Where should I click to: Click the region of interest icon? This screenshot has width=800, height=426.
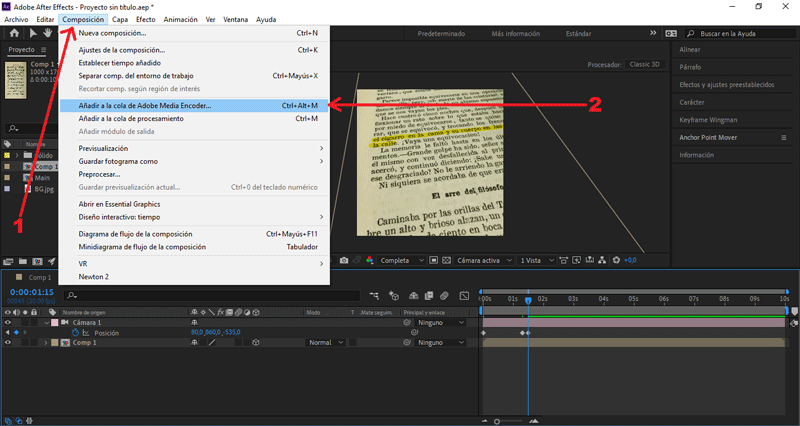[x=434, y=260]
